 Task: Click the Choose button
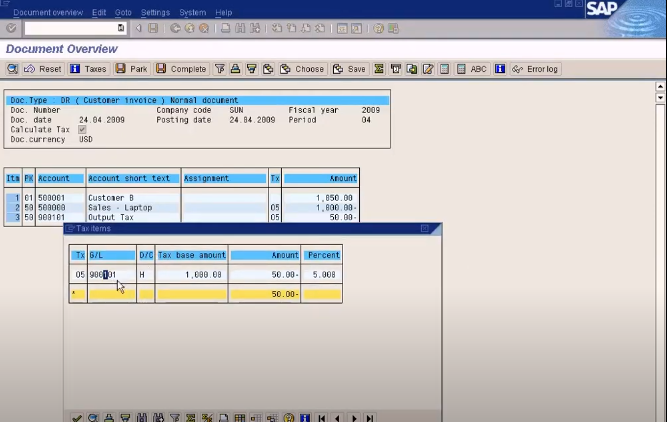point(302,69)
